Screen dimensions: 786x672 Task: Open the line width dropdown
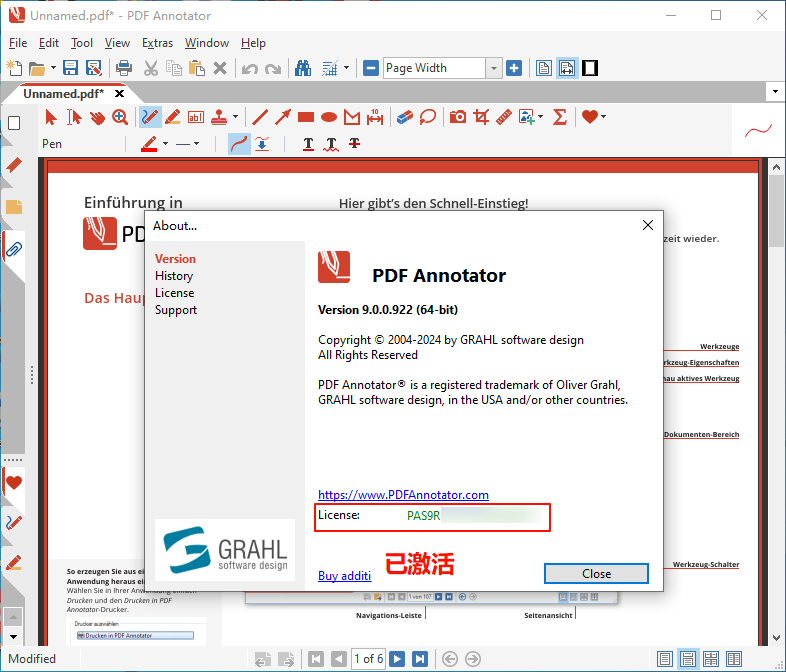[x=196, y=144]
